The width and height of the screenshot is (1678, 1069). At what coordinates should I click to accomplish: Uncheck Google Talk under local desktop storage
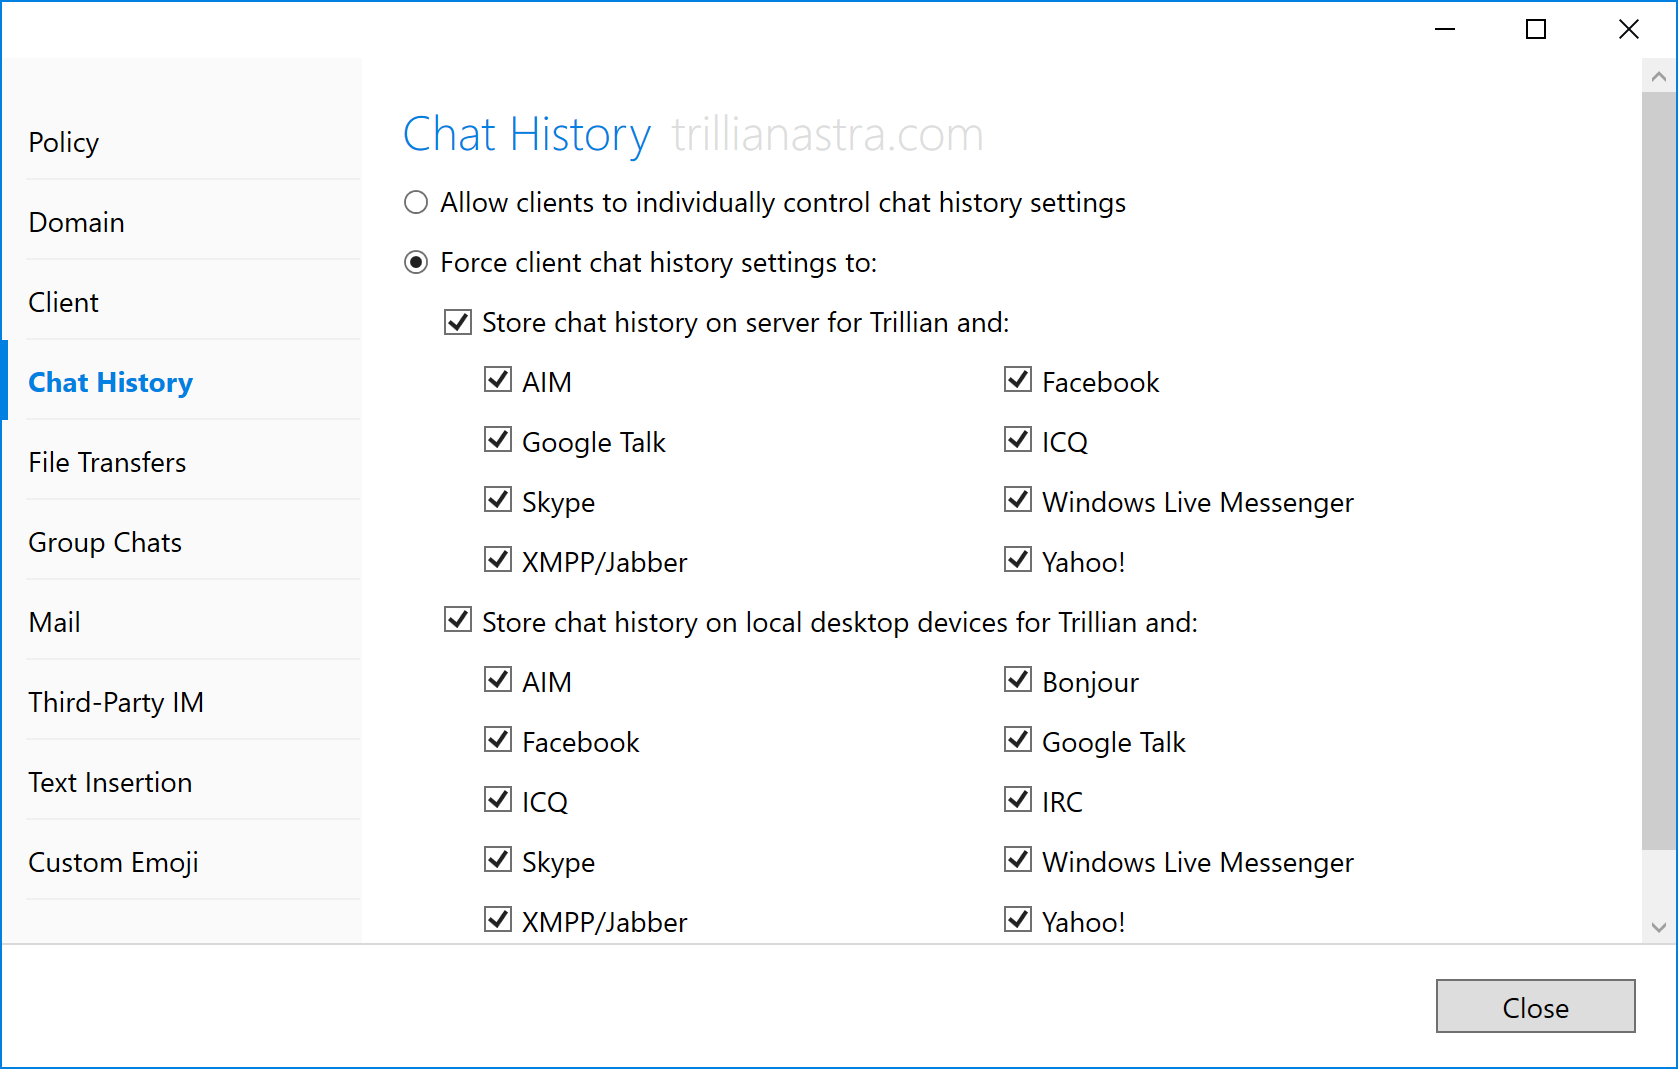1018,740
